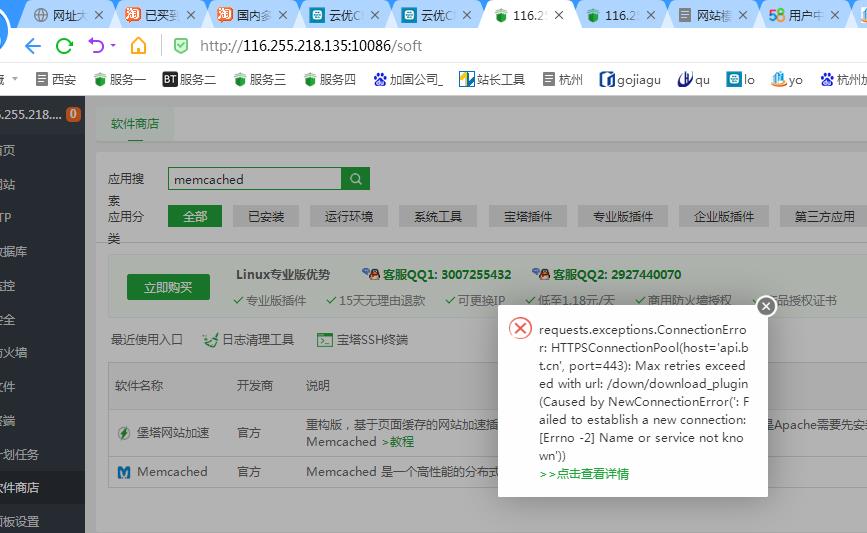The width and height of the screenshot is (867, 533).
Task: Go to the browser home page icon
Action: coord(138,45)
